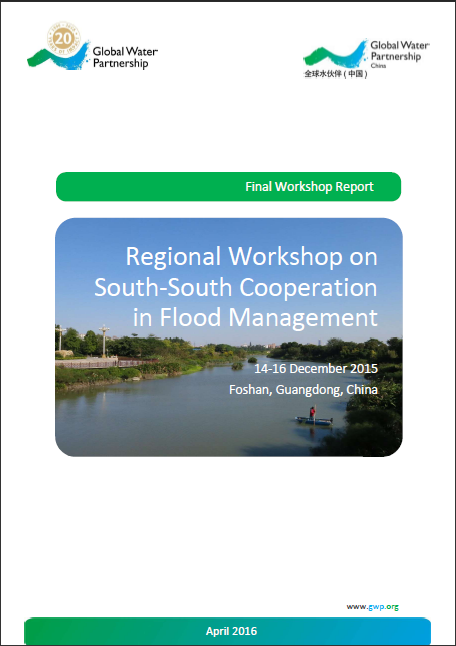Click the gold 20 anniversary badge
The image size is (456, 646).
click(63, 39)
